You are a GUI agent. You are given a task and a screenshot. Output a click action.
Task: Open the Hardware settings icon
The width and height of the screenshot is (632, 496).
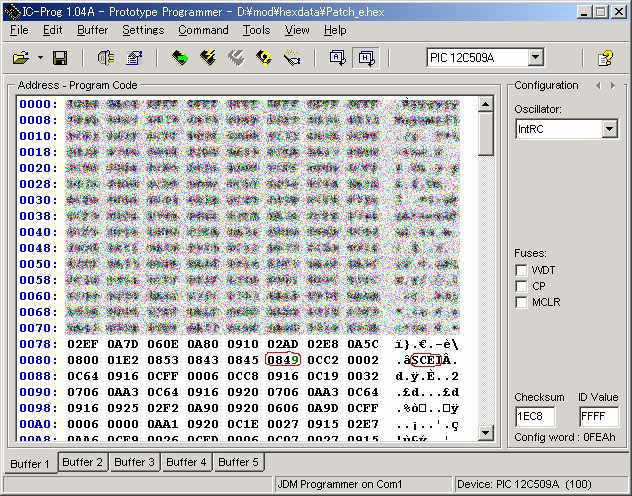click(x=106, y=58)
